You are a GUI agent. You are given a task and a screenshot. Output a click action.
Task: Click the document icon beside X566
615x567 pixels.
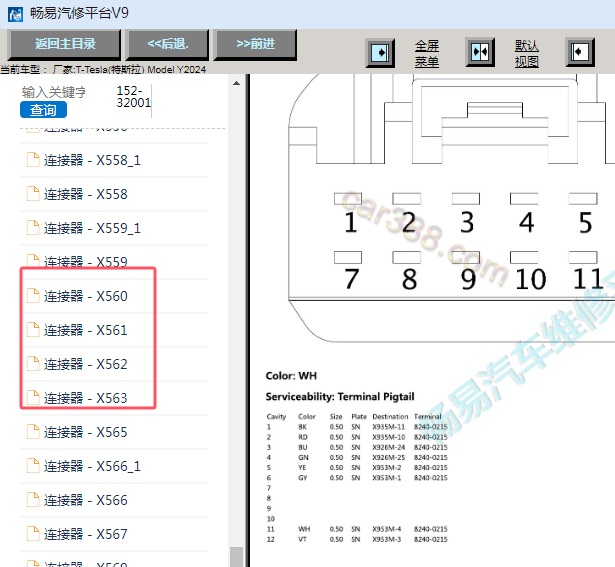point(33,500)
